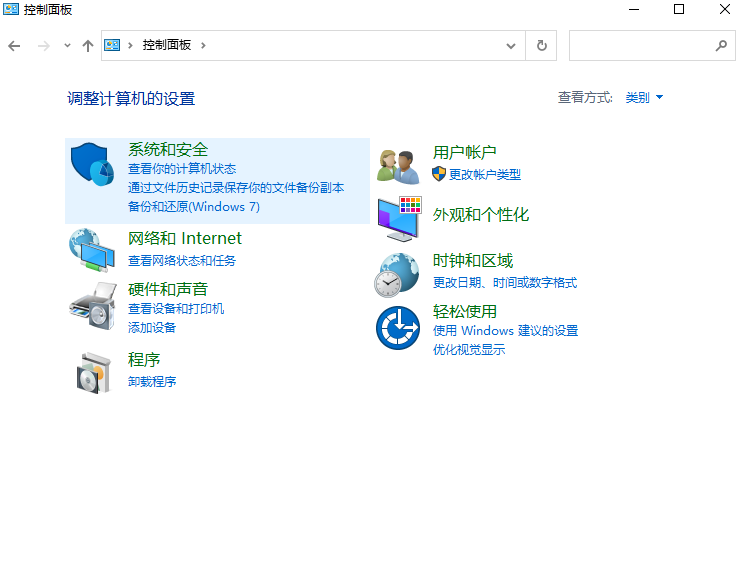Open the Ease of Access icon
Viewport: 745px width, 563px height.
(397, 328)
